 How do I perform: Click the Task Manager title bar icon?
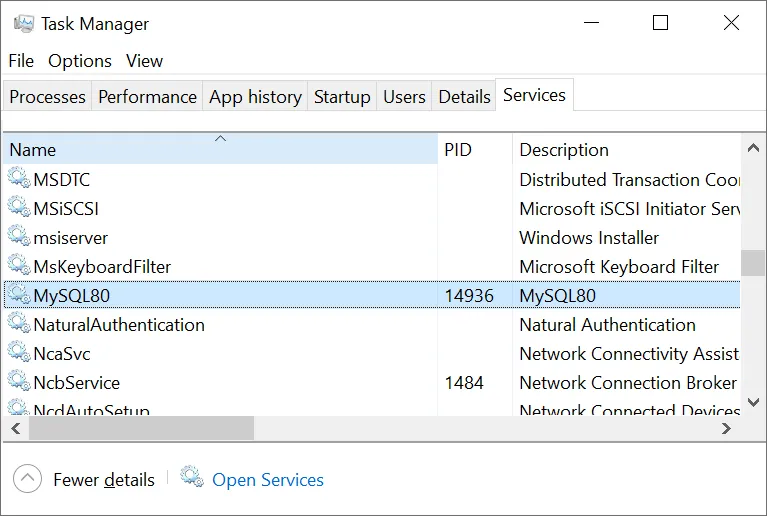click(24, 23)
